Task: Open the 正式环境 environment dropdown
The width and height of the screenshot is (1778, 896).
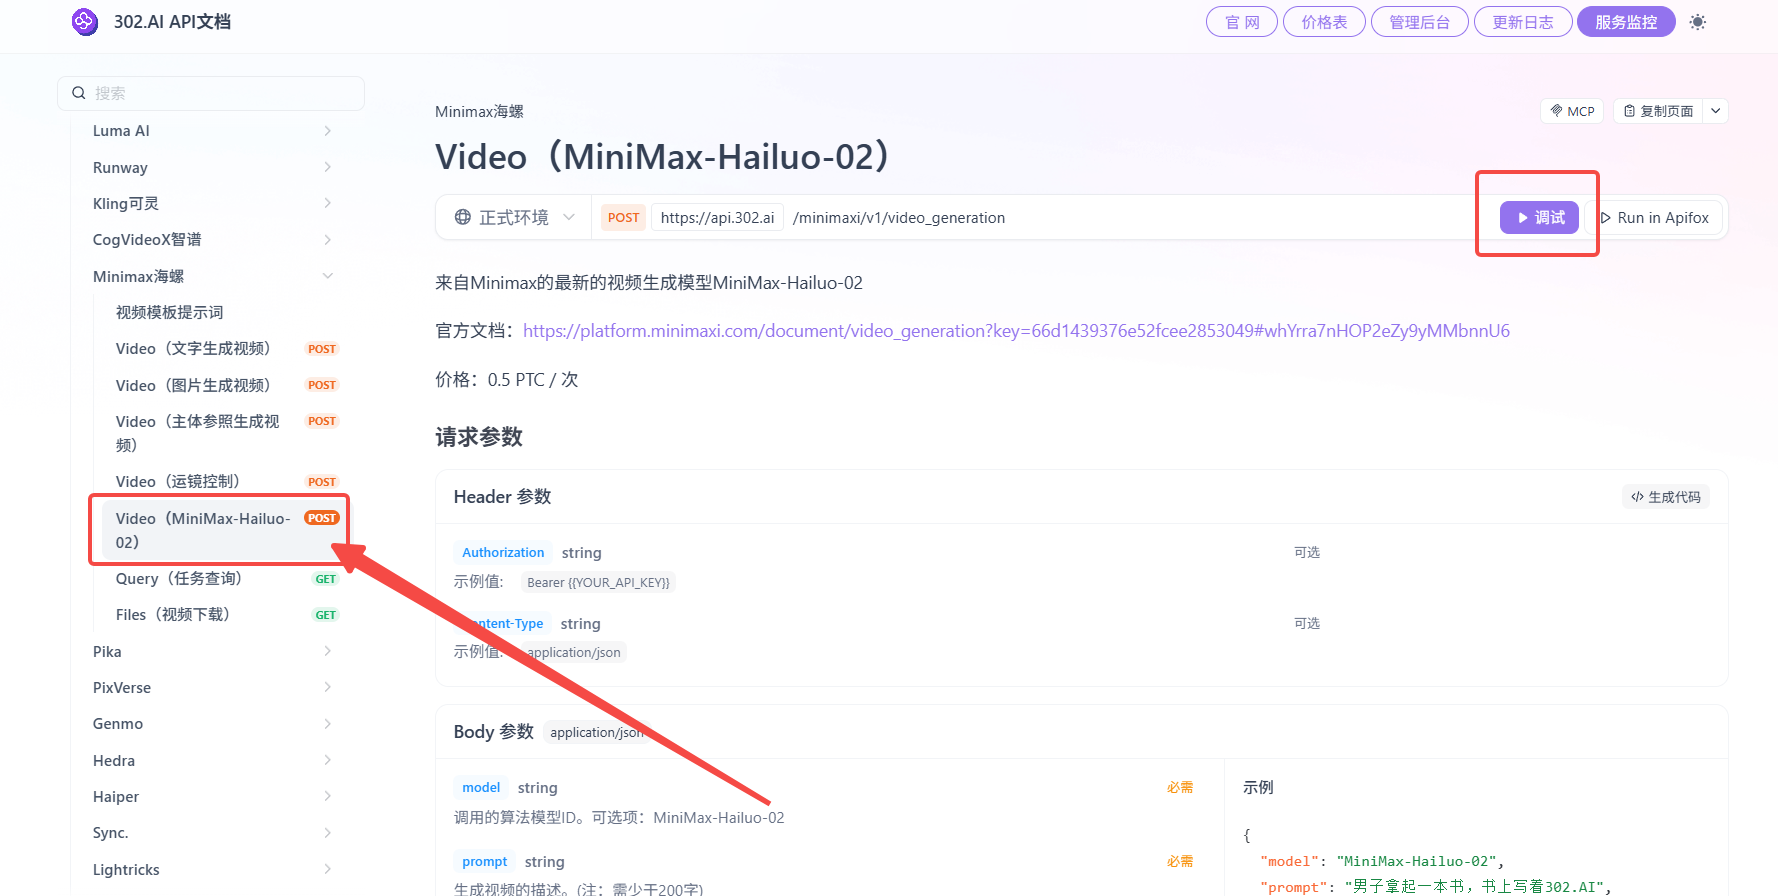Action: point(514,217)
